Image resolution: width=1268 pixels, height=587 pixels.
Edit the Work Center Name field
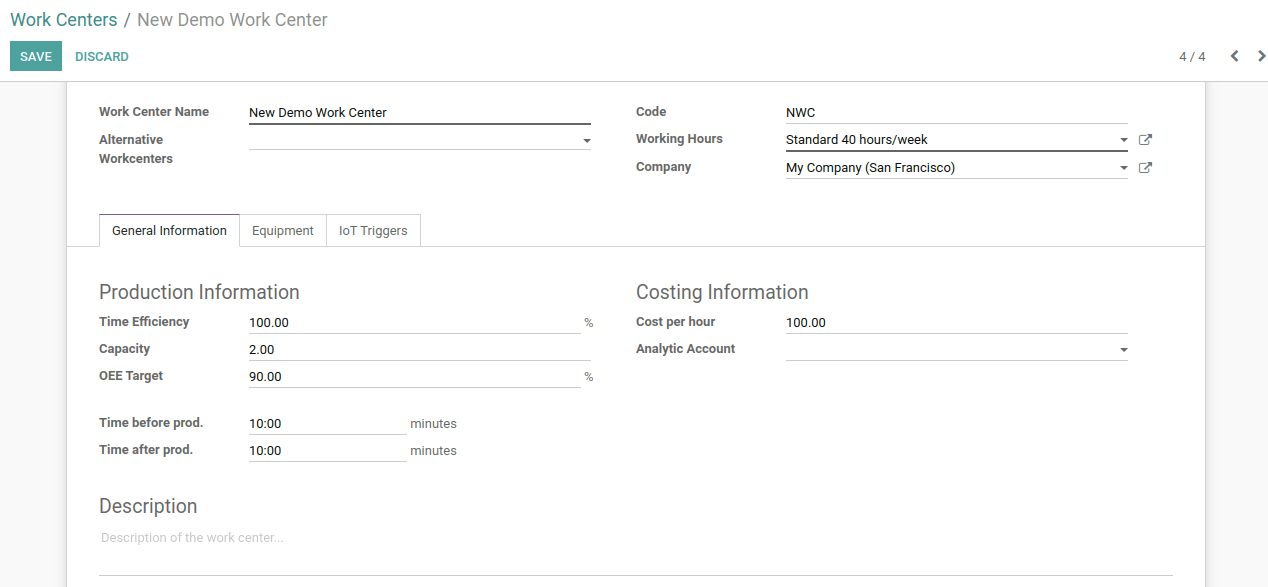[420, 113]
